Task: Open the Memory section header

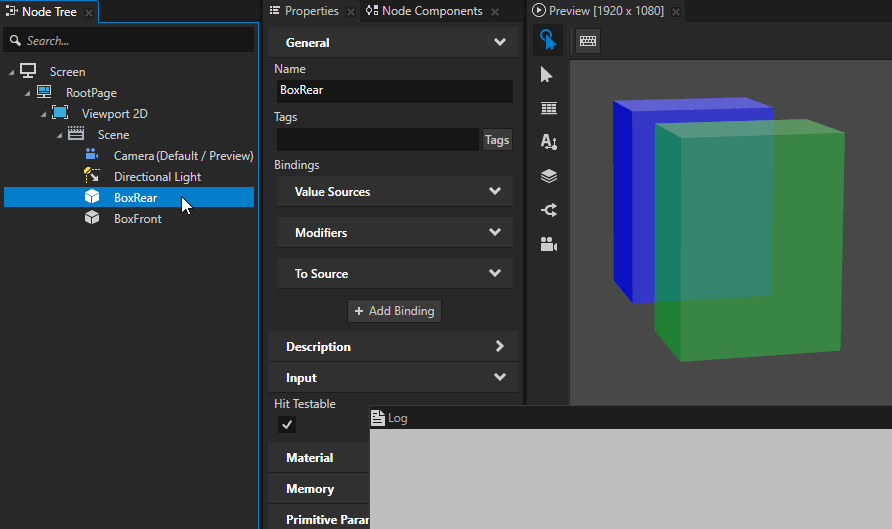Action: (319, 489)
